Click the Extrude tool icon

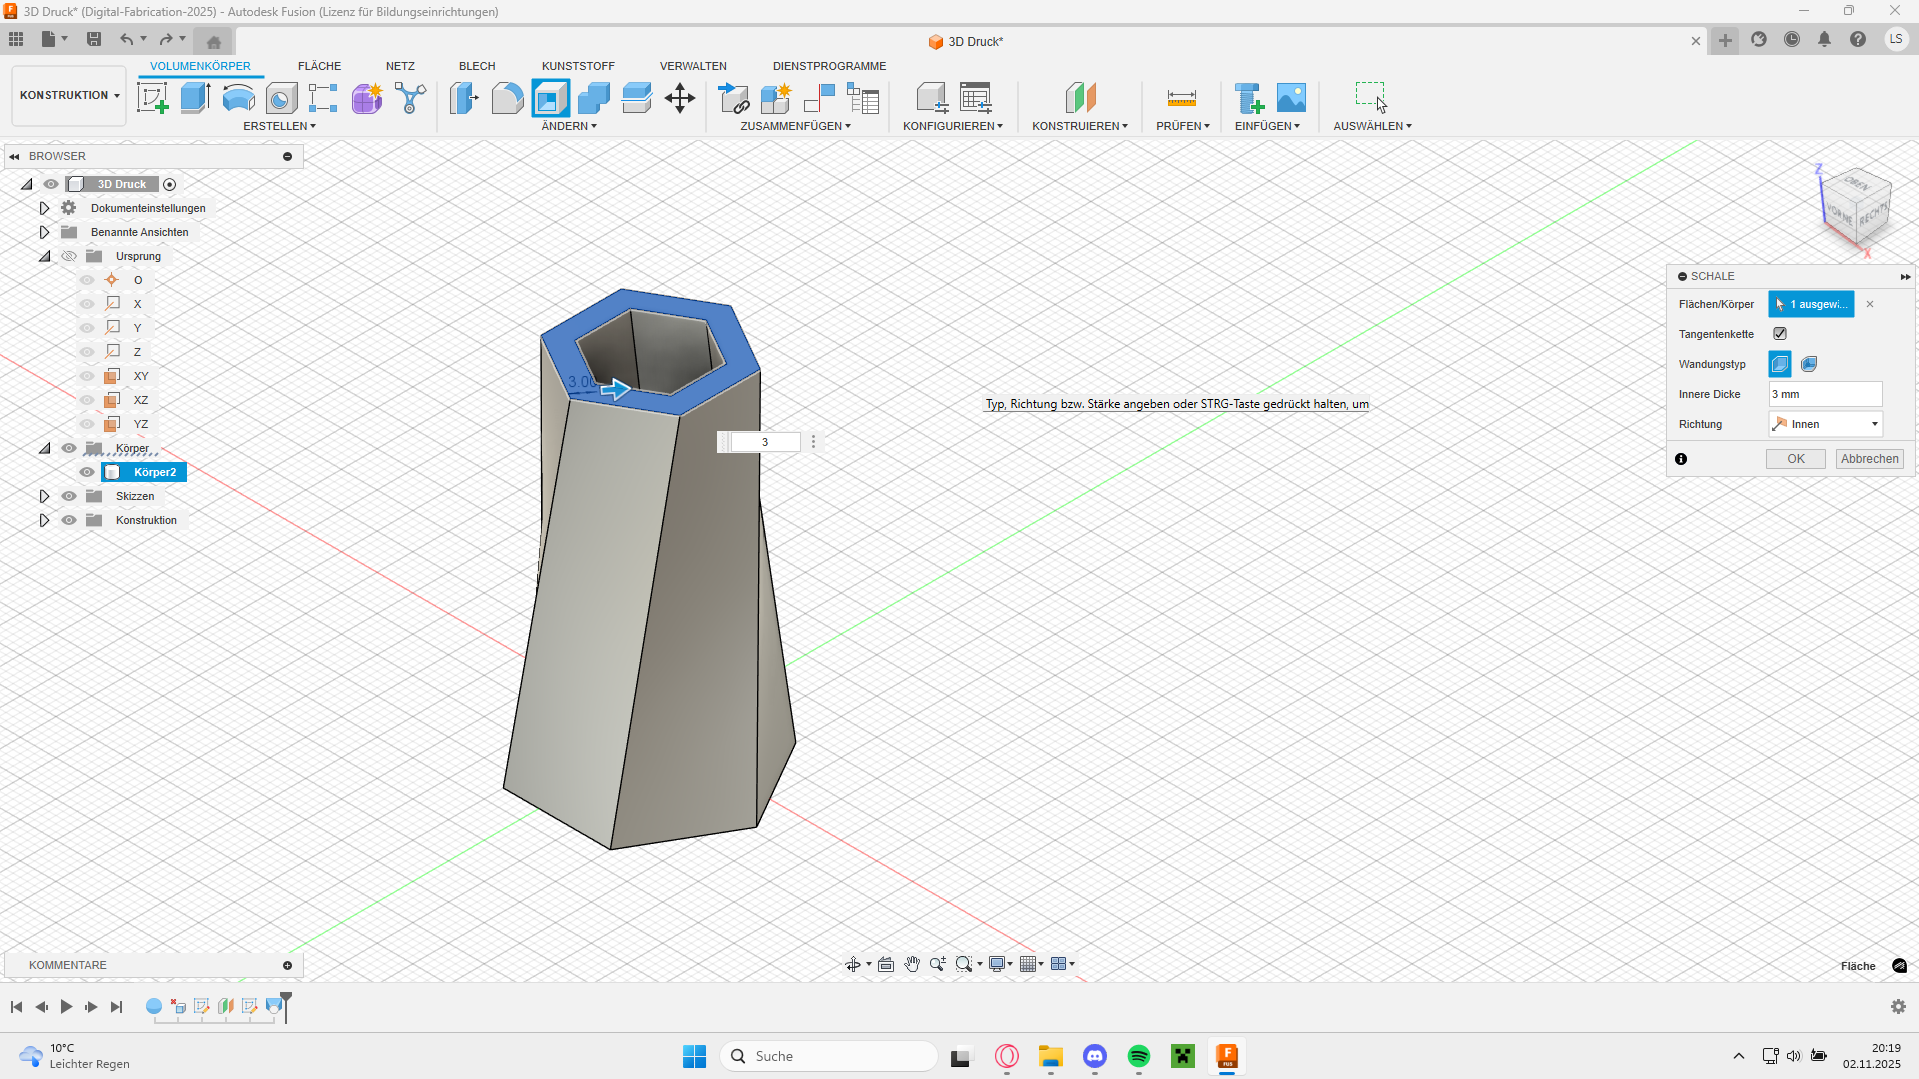pos(195,98)
